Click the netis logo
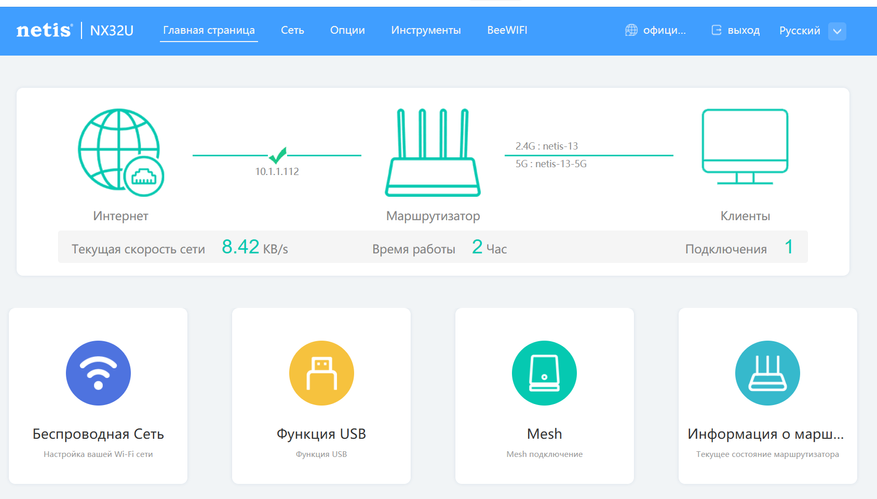Screen dimensions: 877x499 (43, 30)
